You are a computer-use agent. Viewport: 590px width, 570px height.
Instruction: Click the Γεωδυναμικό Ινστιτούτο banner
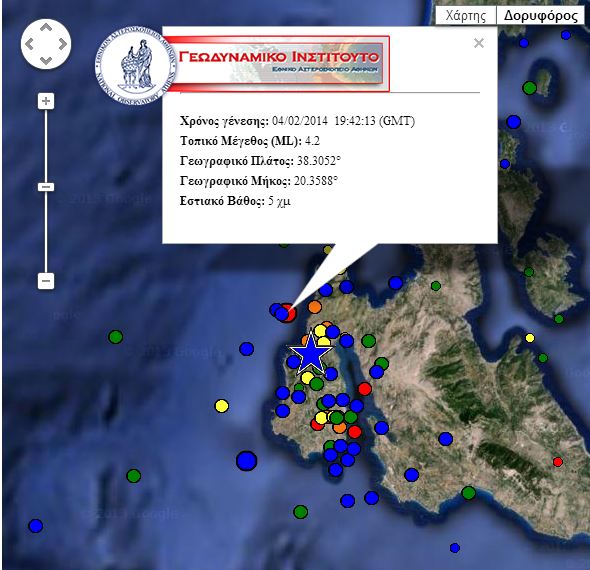(x=278, y=64)
